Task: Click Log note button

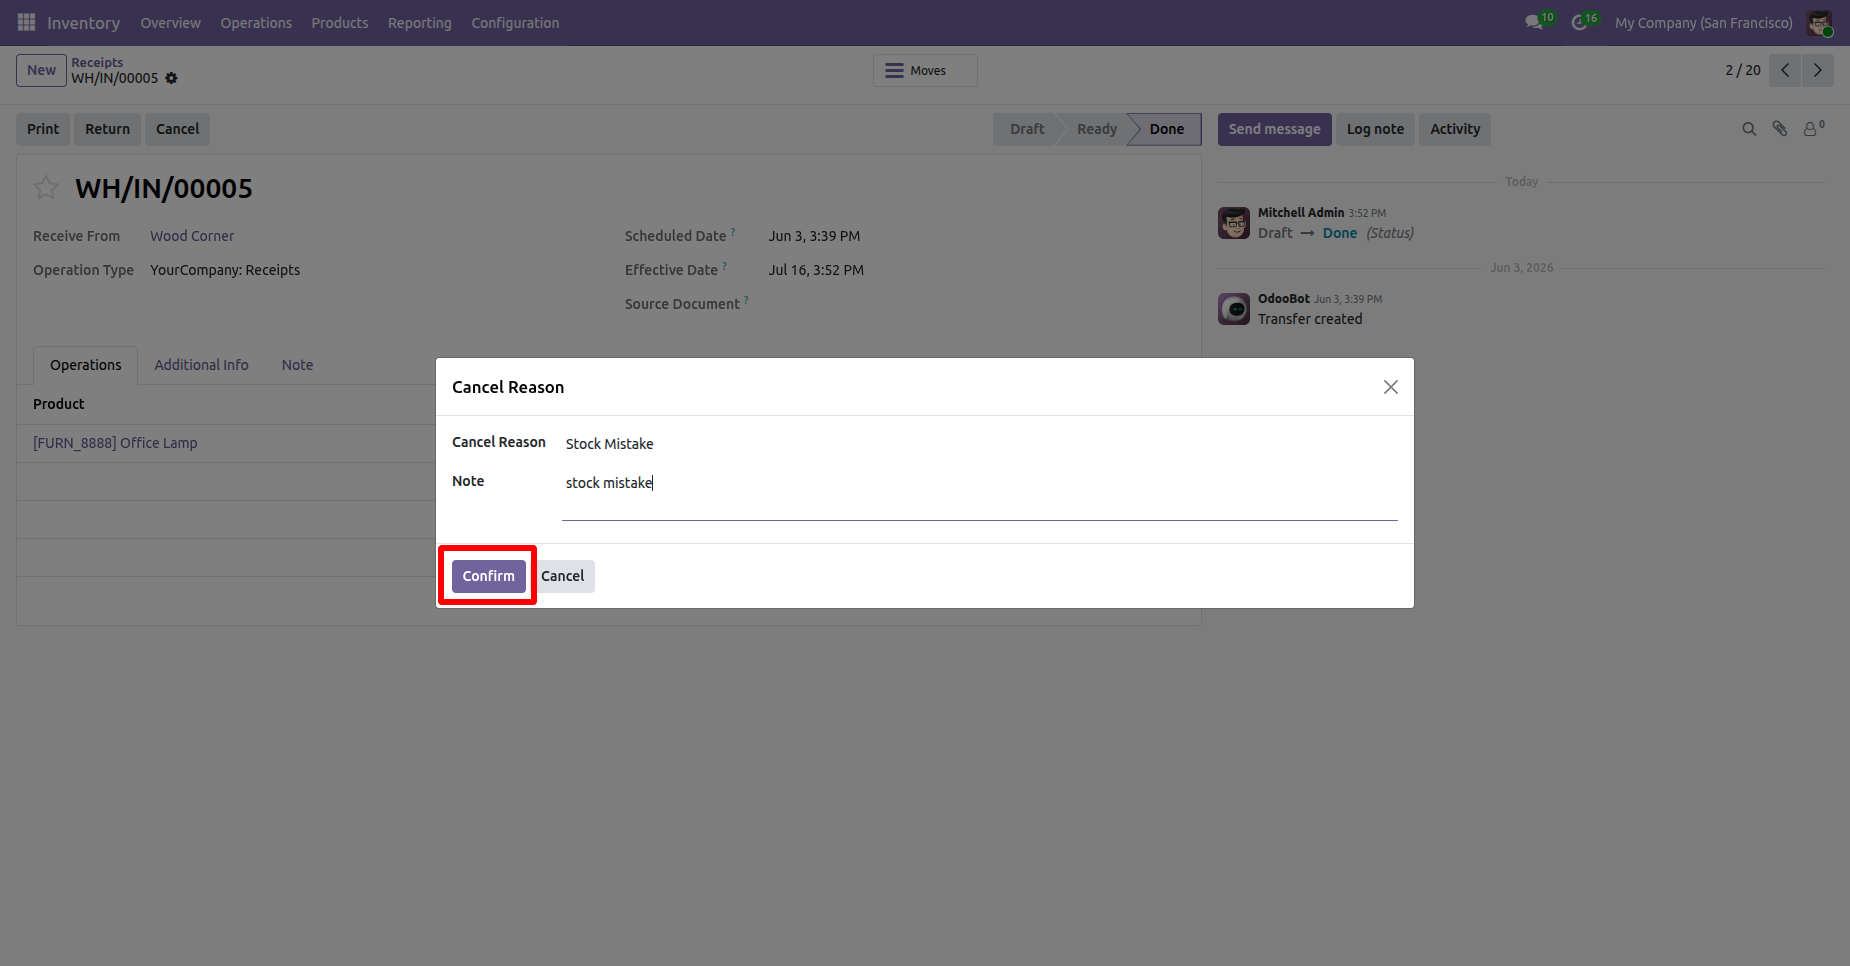Action: click(x=1375, y=129)
